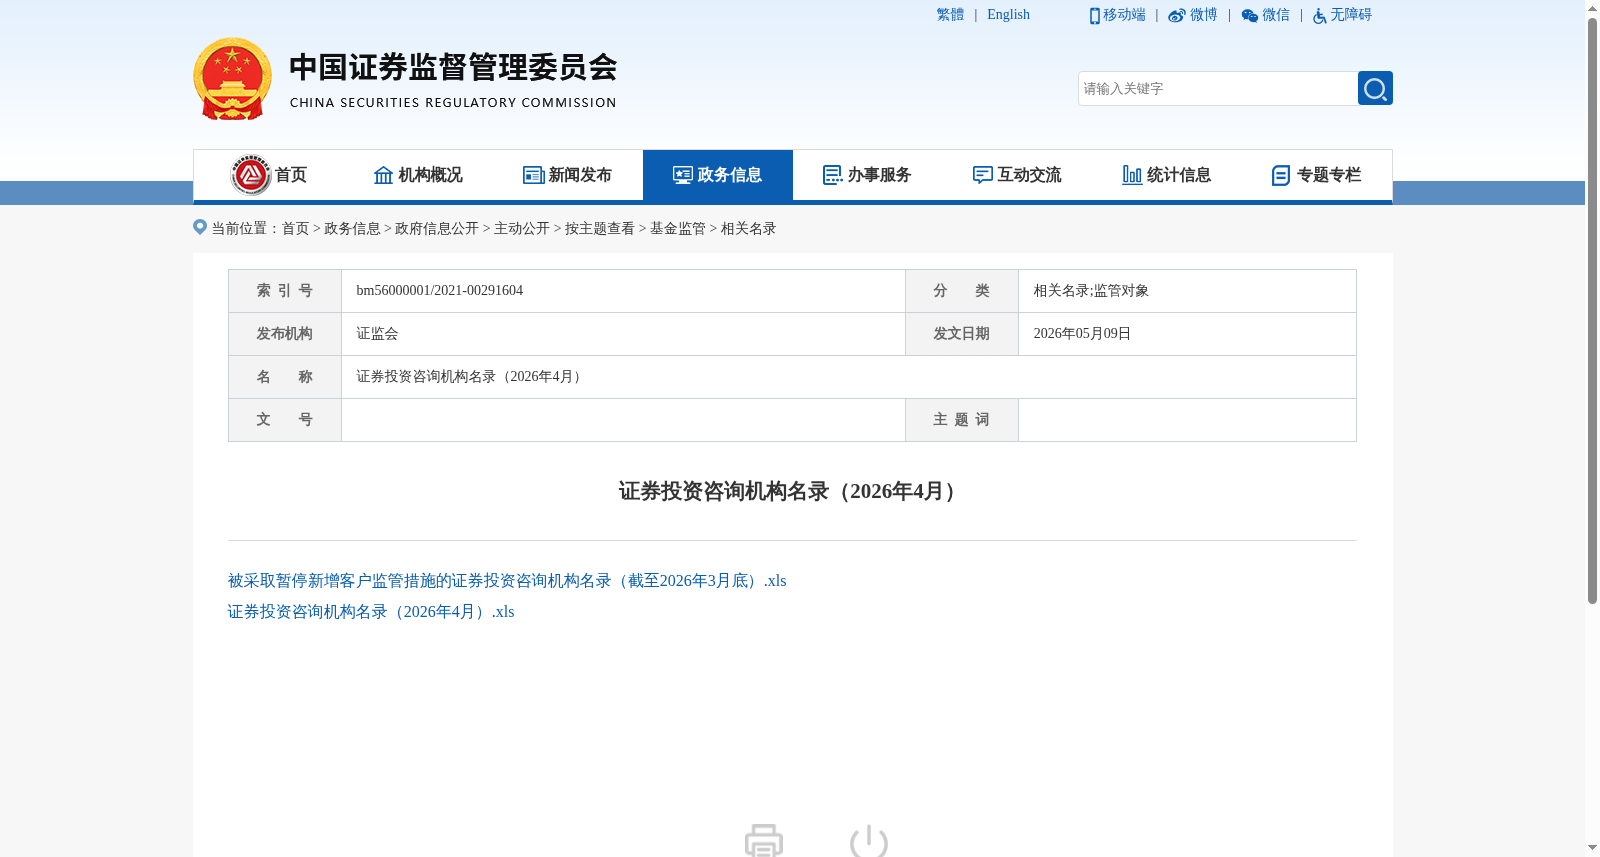This screenshot has height=857, width=1600.
Task: Download 证券投资咨询机构名录（2026年4月）.xls
Action: tap(371, 612)
